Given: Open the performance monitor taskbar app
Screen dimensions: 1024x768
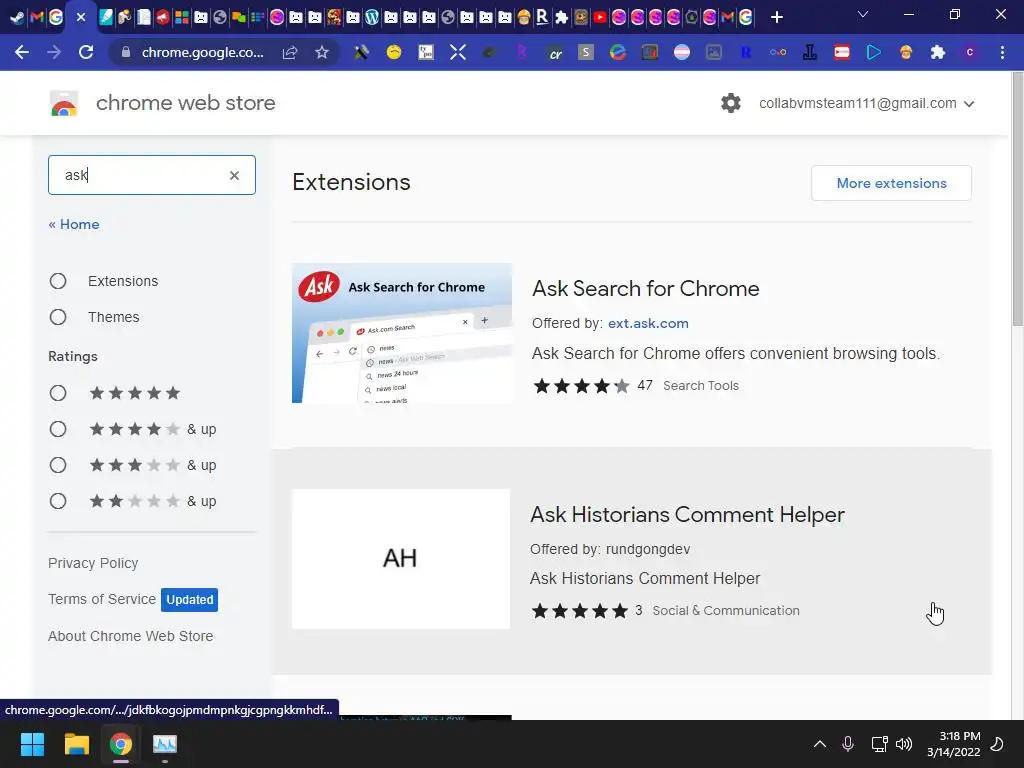Looking at the screenshot, I should 165,744.
